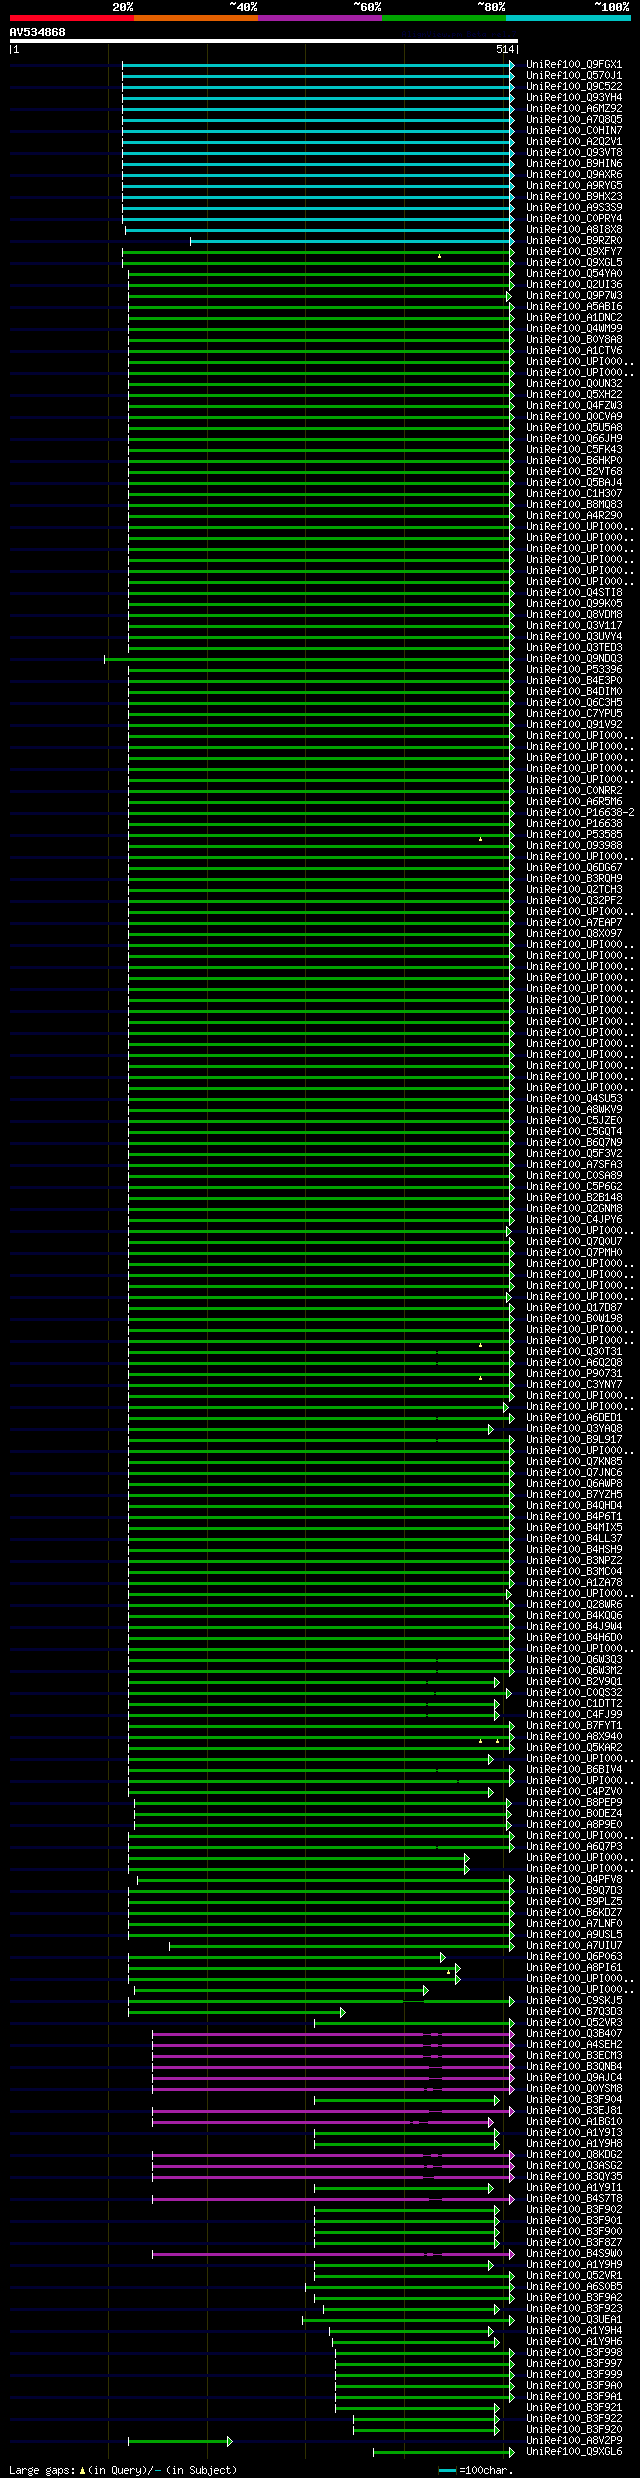
Task: Select UniRef100_B4QHD4 label
Action: coord(574,1506)
